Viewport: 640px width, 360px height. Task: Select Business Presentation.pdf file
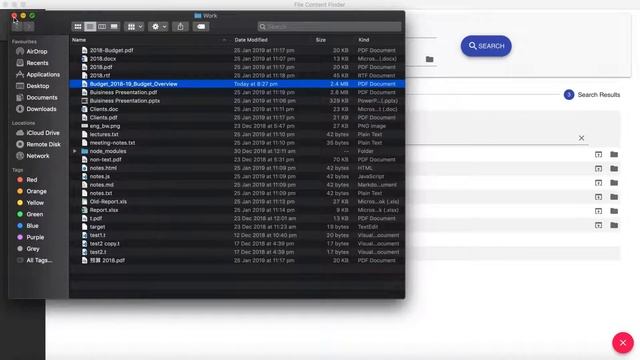coord(237,92)
